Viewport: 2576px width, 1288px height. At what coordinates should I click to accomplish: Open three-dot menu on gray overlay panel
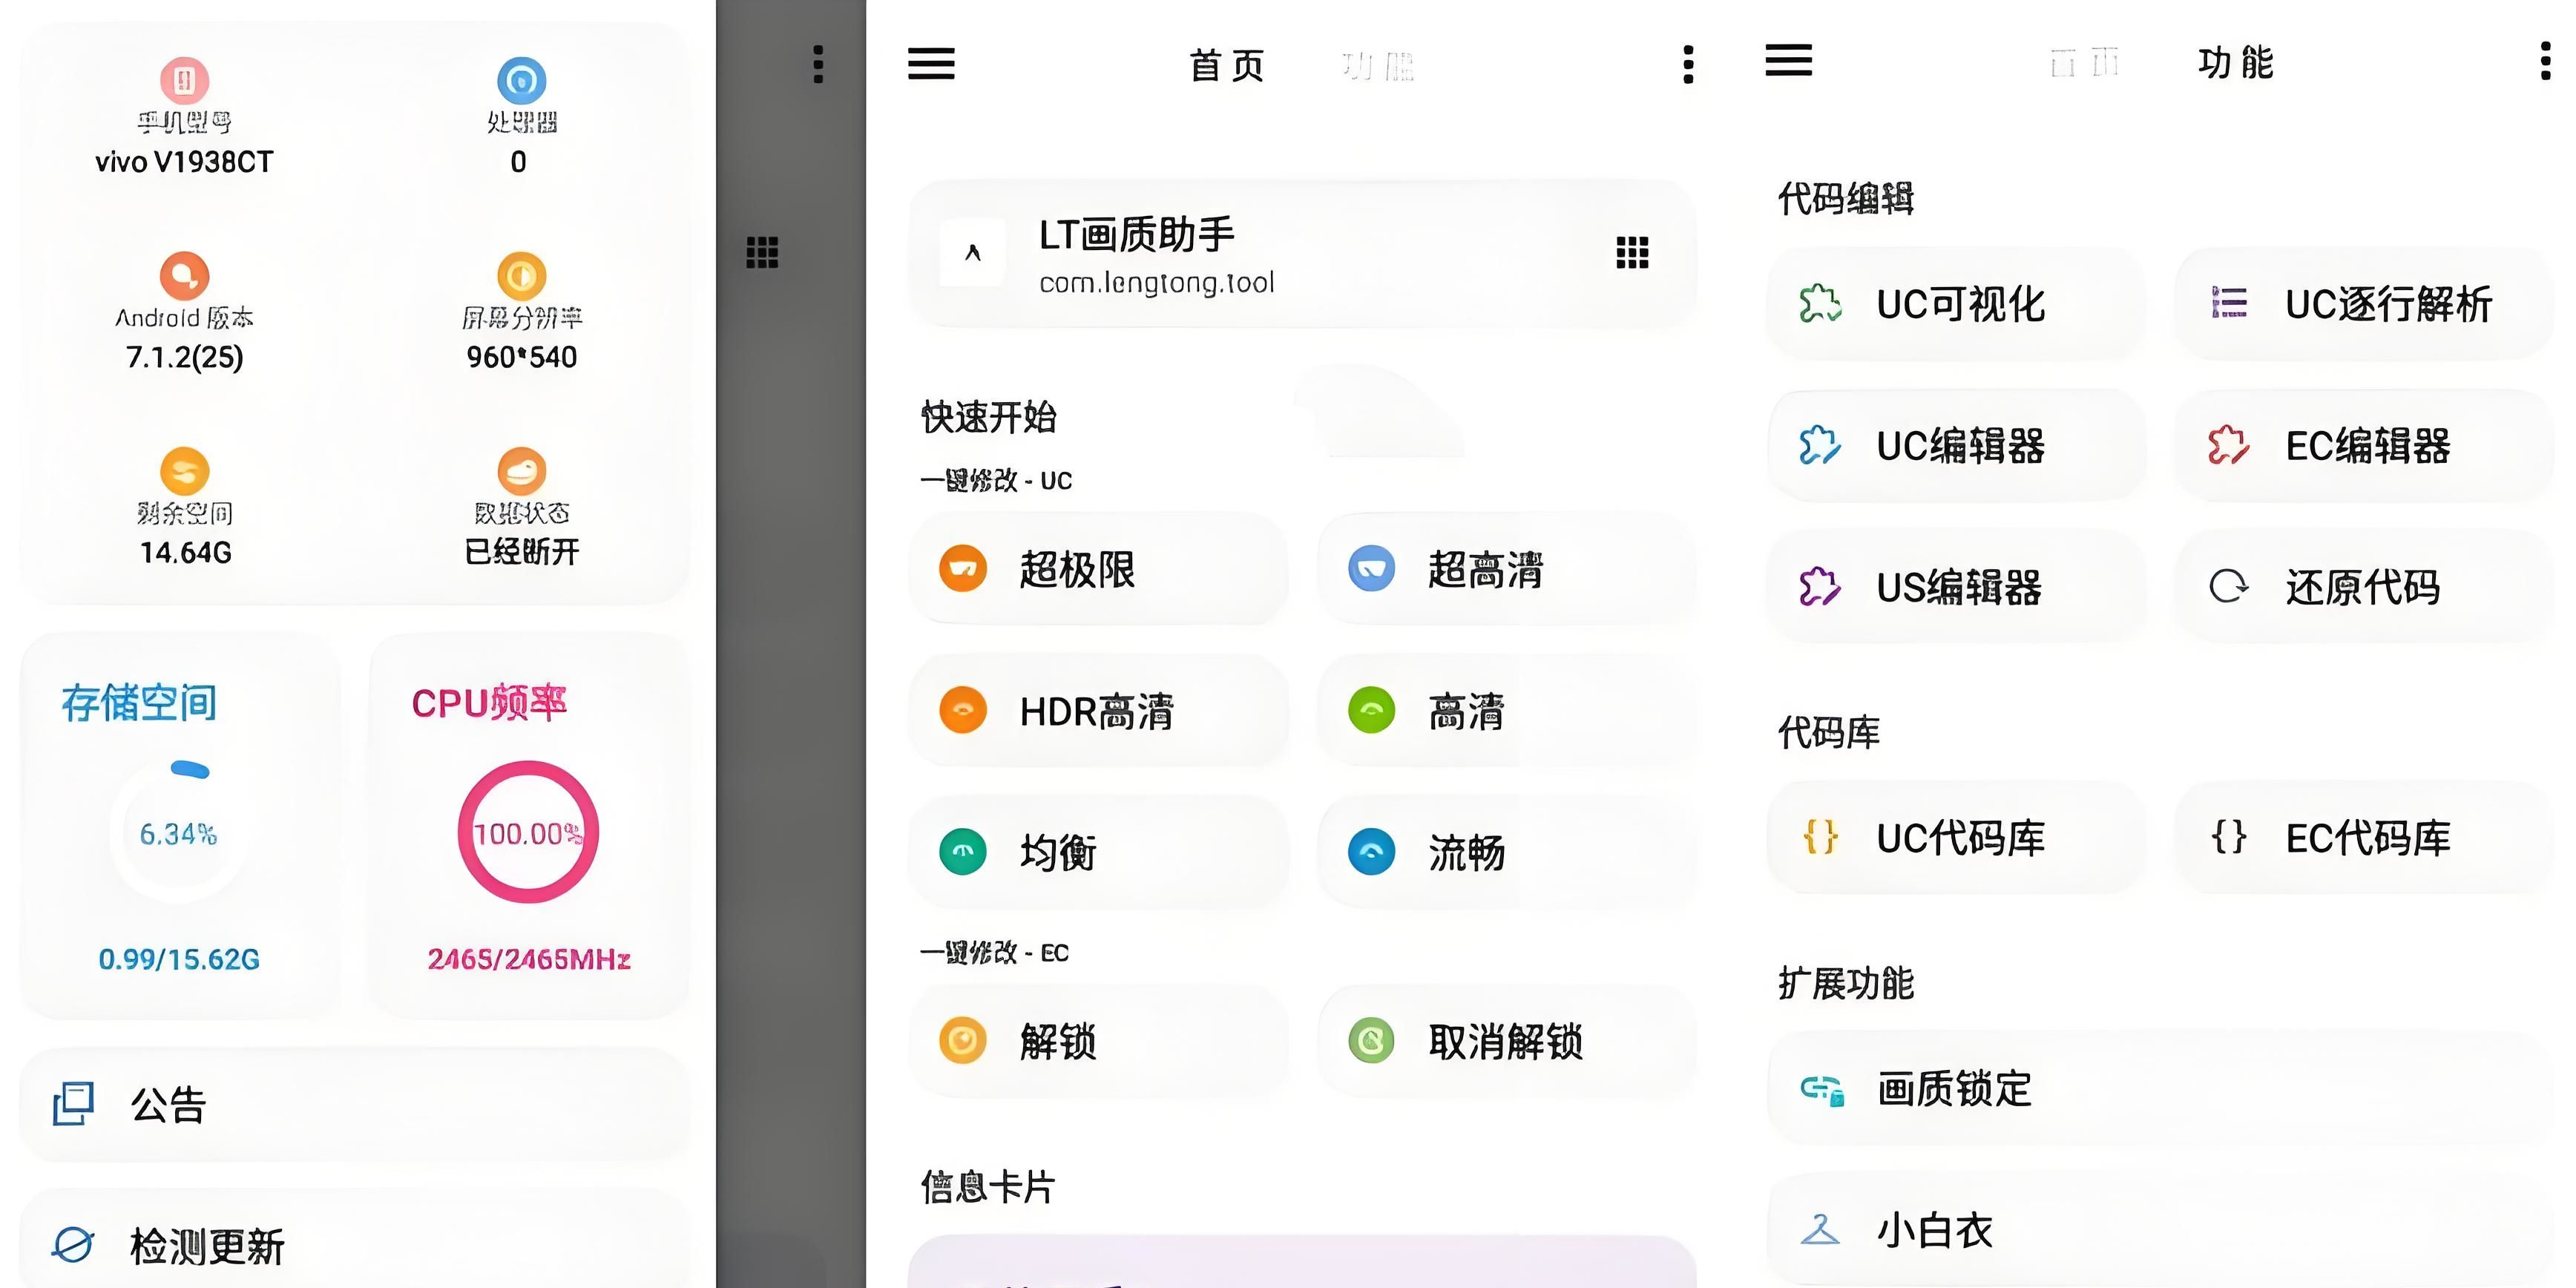tap(818, 64)
